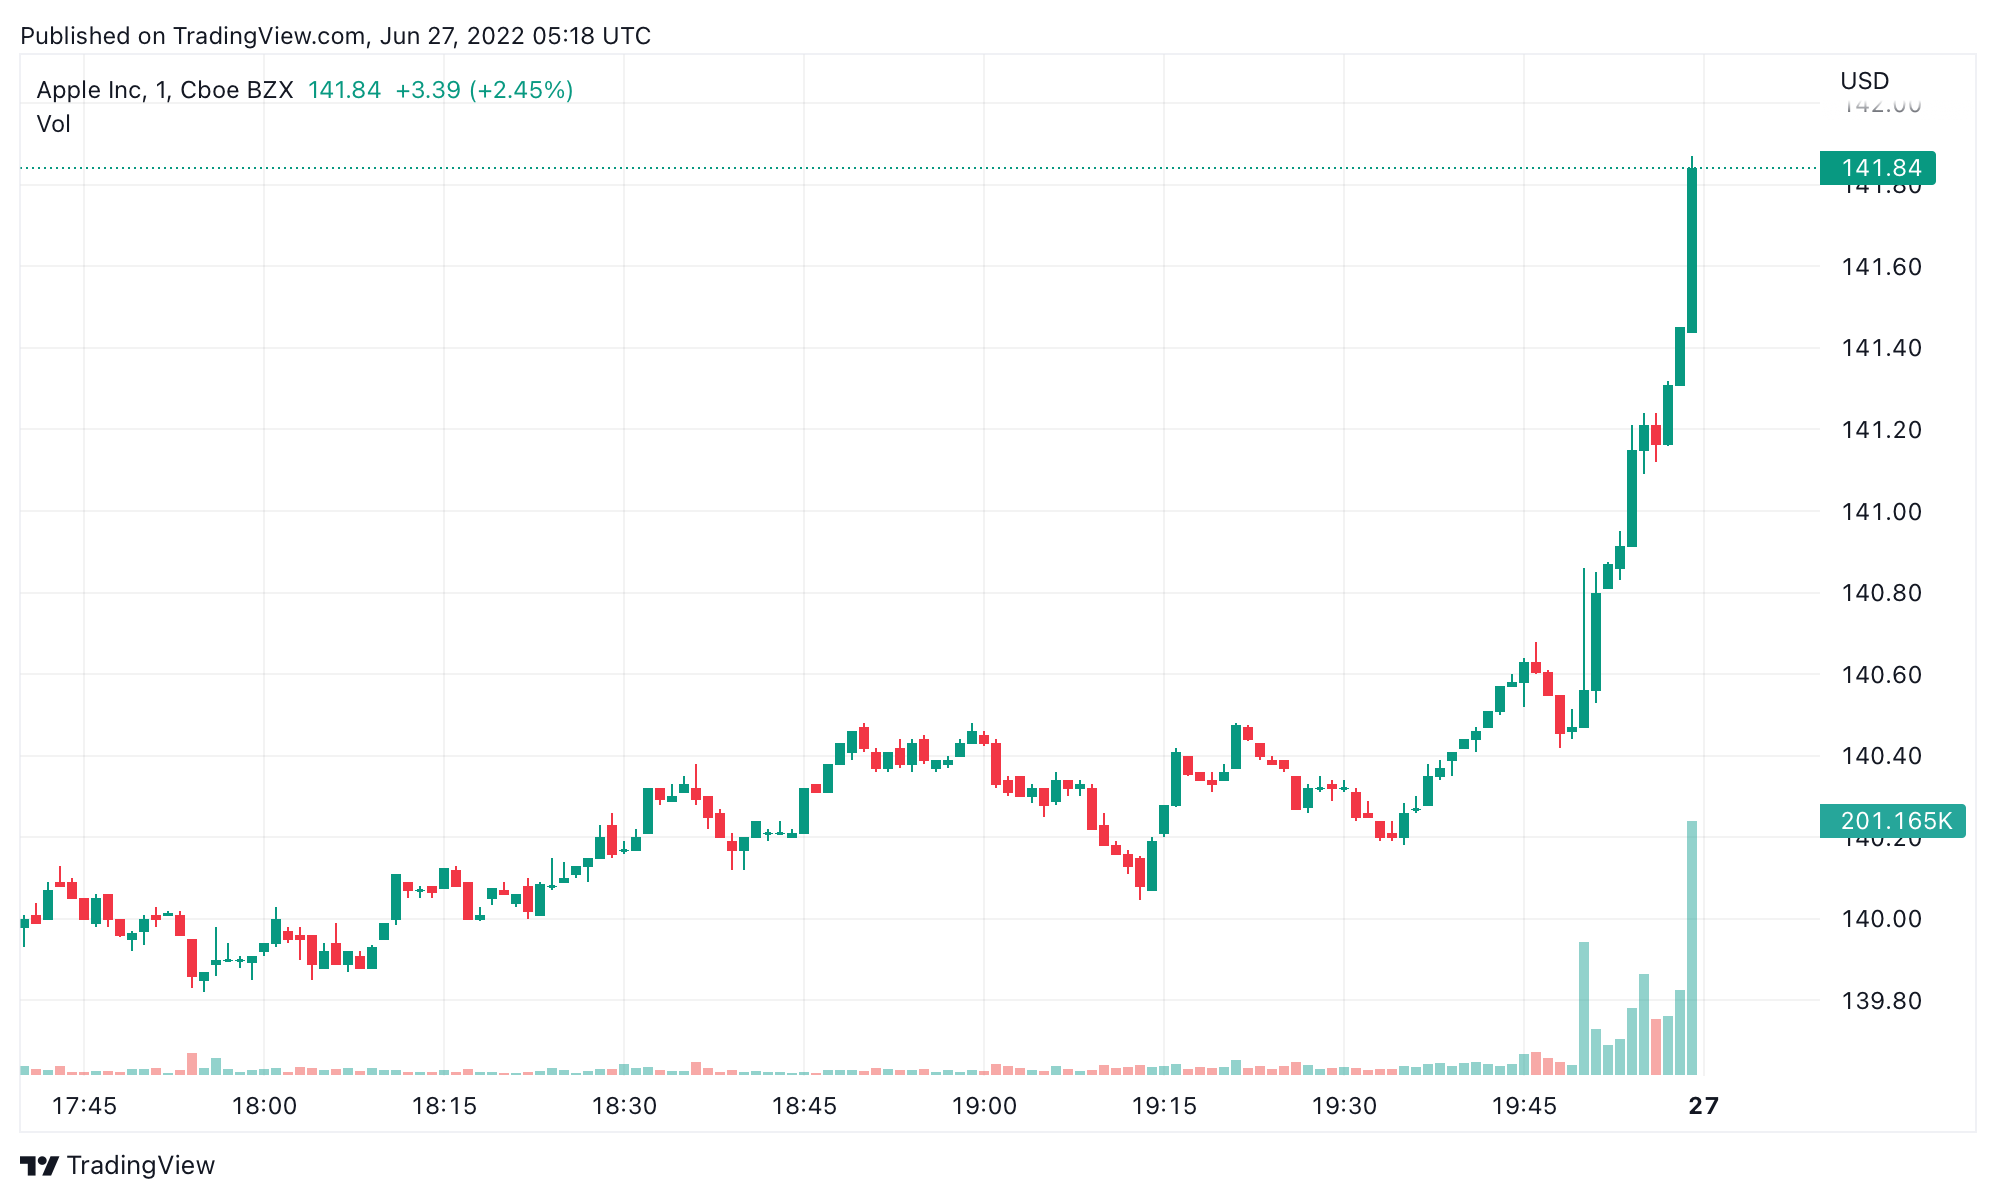Screen dimensions: 1996x1202
Task: Click the Vol indicator label
Action: pos(54,124)
